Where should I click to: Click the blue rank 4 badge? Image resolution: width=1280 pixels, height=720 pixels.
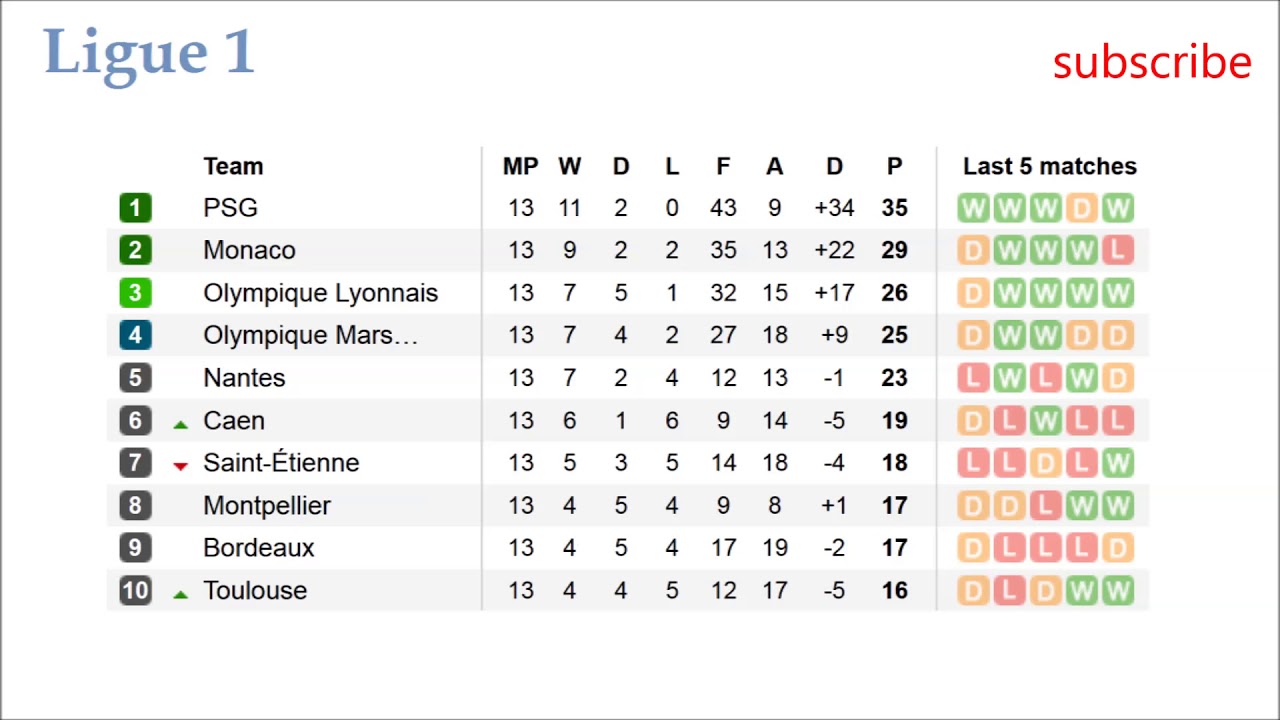(x=135, y=335)
